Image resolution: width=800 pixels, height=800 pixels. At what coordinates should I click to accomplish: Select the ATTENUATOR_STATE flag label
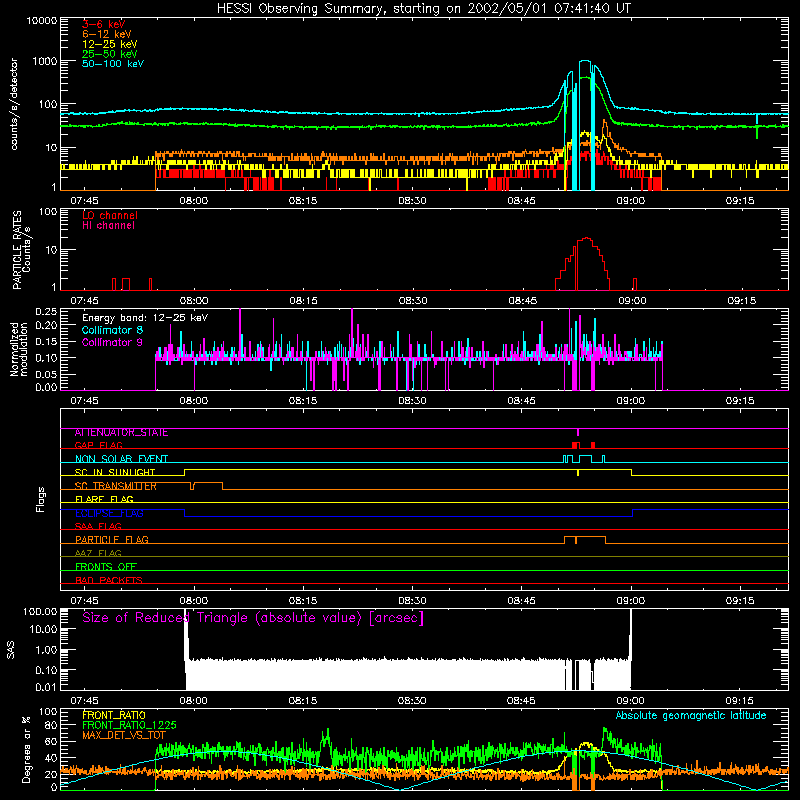(x=121, y=433)
